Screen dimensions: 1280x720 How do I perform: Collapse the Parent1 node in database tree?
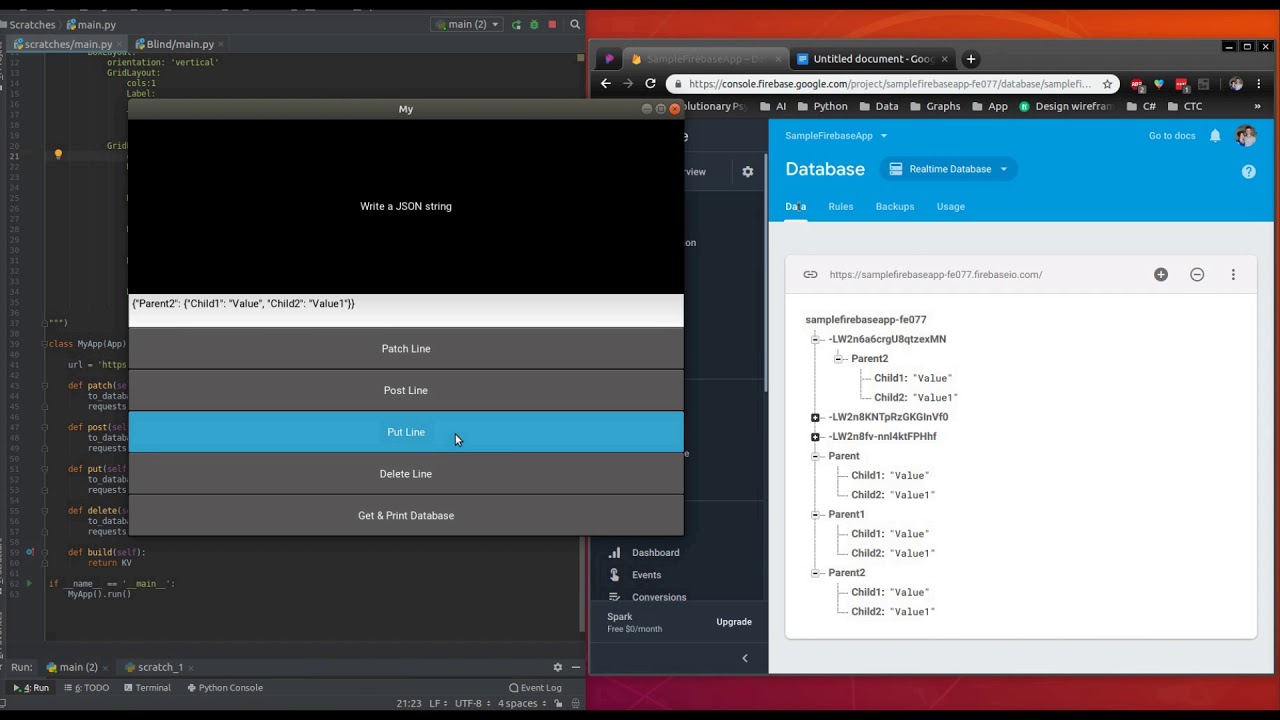tap(815, 514)
